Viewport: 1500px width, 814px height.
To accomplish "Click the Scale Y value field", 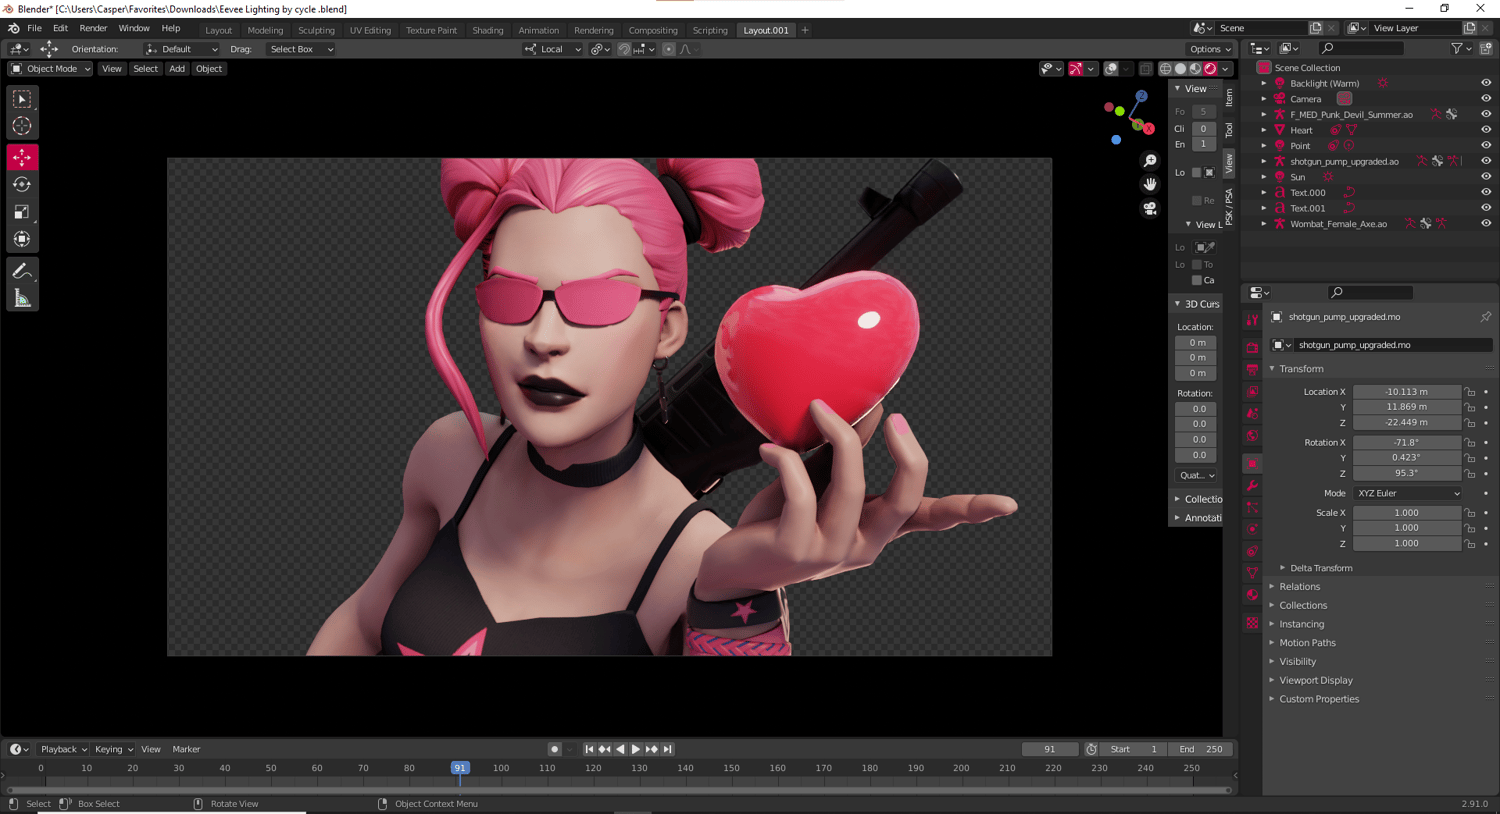I will pos(1407,528).
